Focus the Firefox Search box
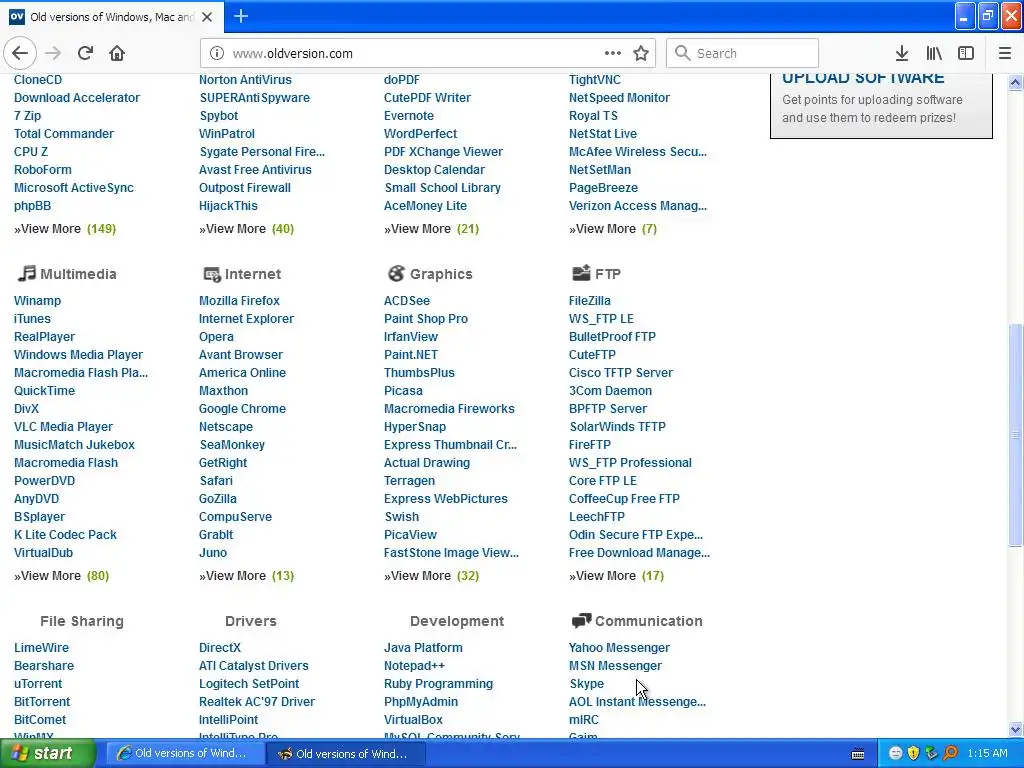The image size is (1024, 768). (742, 54)
